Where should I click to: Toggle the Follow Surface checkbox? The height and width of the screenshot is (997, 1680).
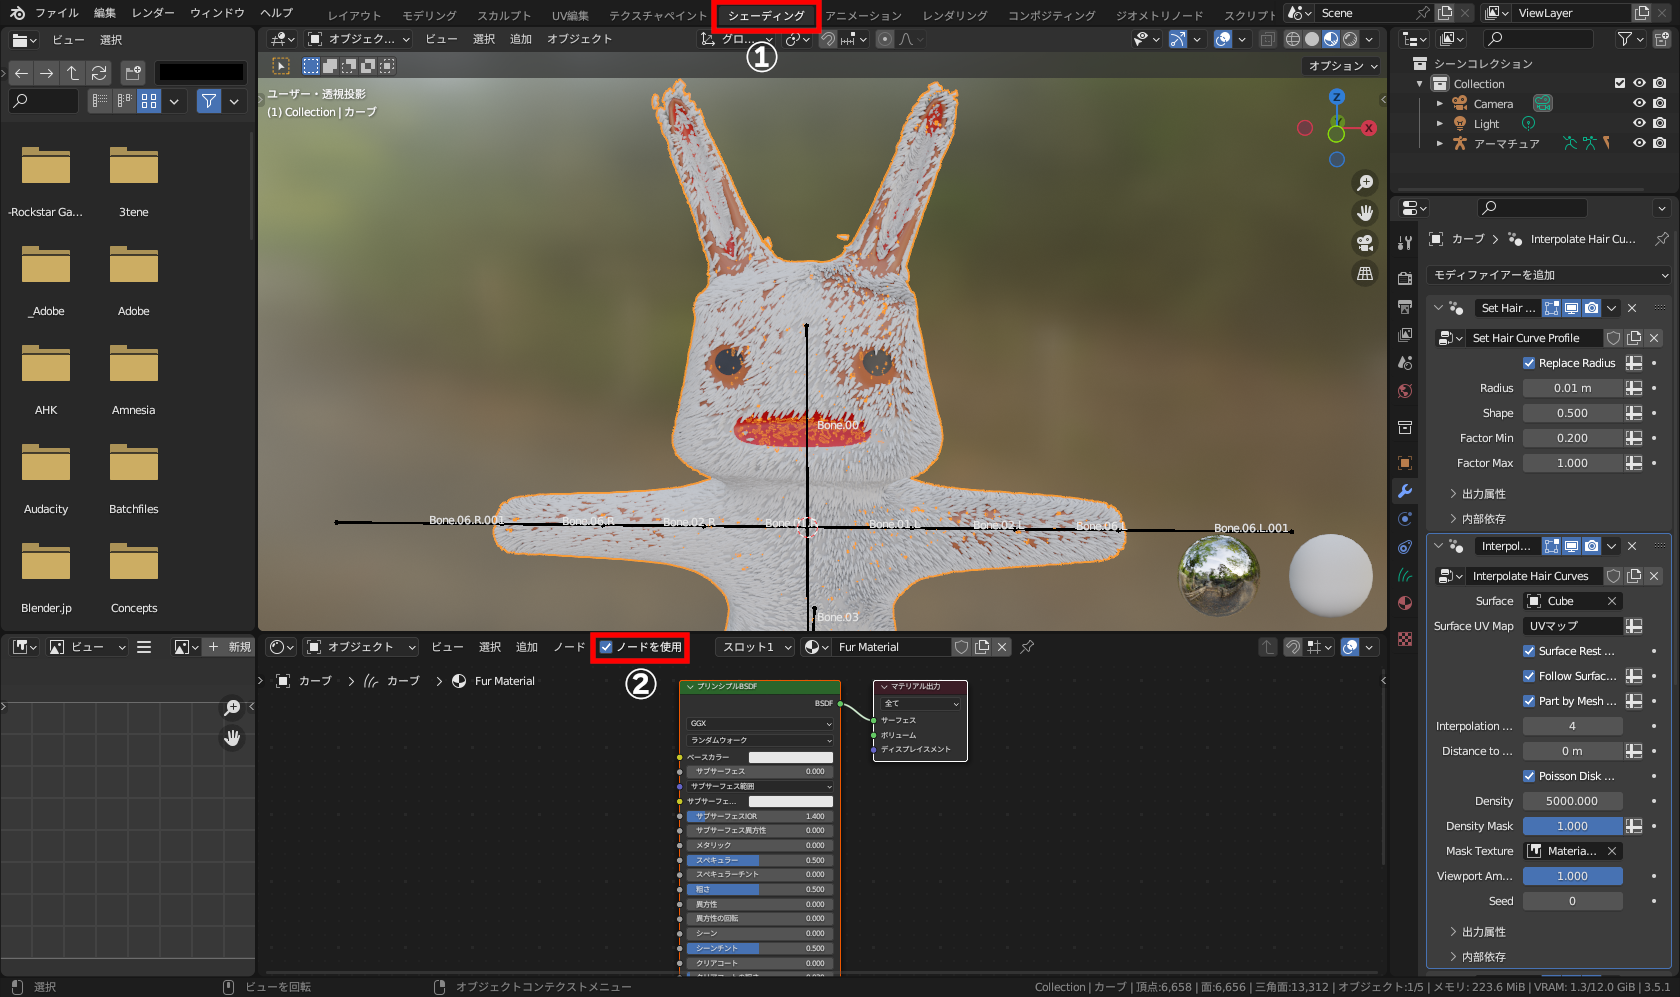[x=1529, y=676]
